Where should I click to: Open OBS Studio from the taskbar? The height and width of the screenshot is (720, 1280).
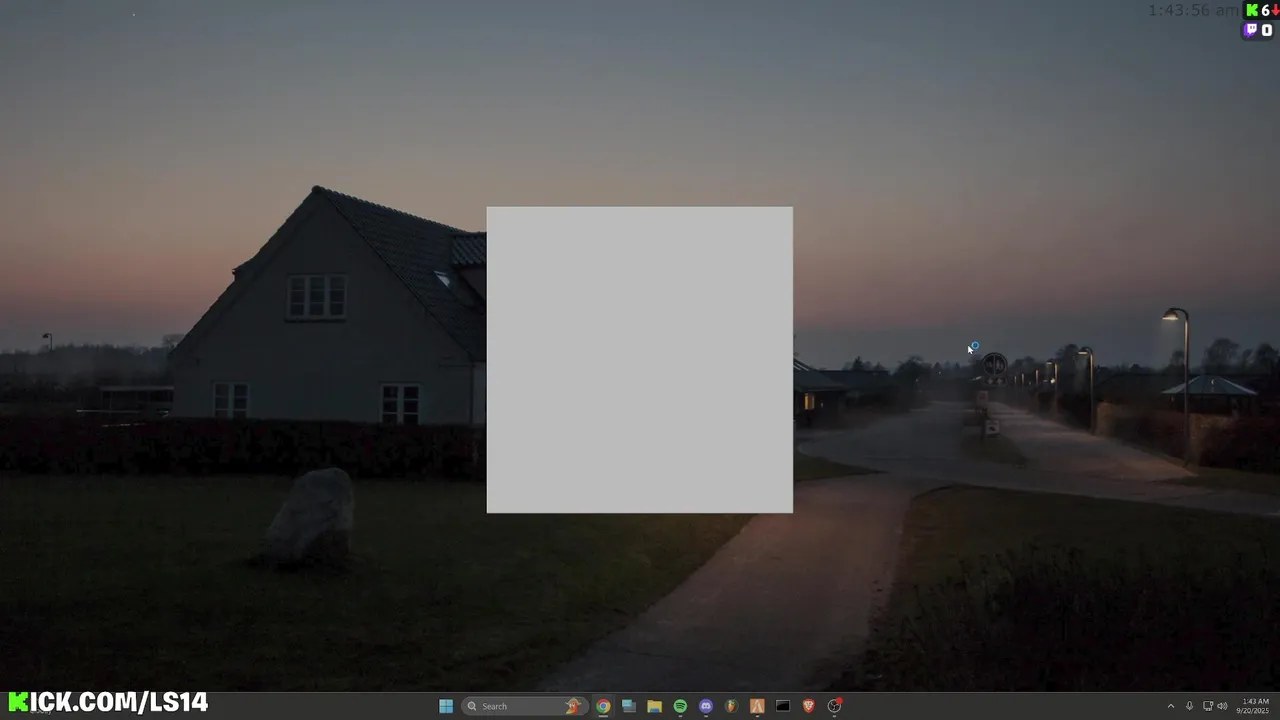click(x=834, y=706)
